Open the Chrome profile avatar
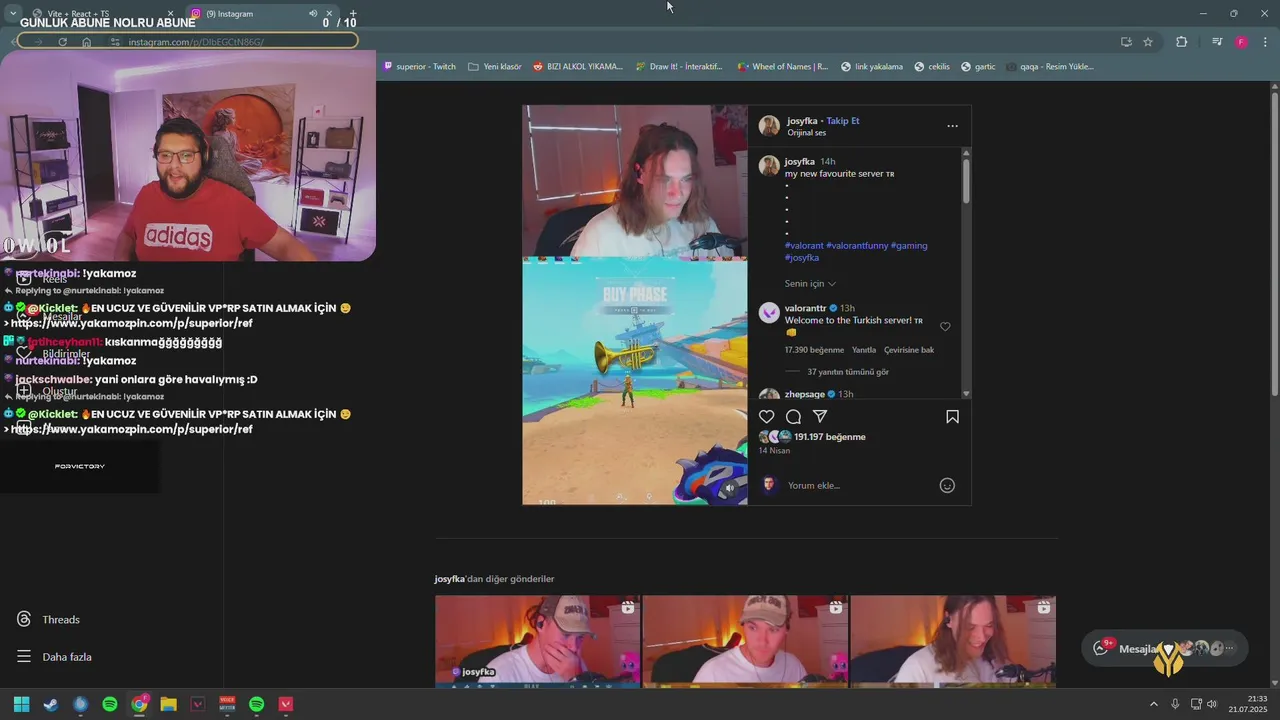Viewport: 1280px width, 720px height. tap(1241, 42)
